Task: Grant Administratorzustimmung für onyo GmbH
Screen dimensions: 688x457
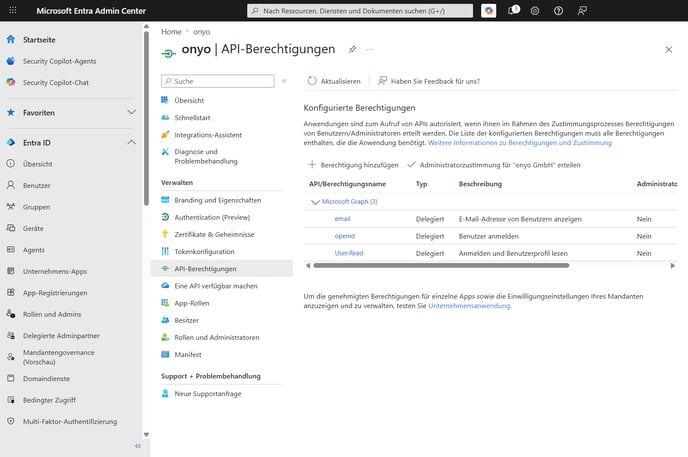Action: pyautogui.click(x=494, y=165)
